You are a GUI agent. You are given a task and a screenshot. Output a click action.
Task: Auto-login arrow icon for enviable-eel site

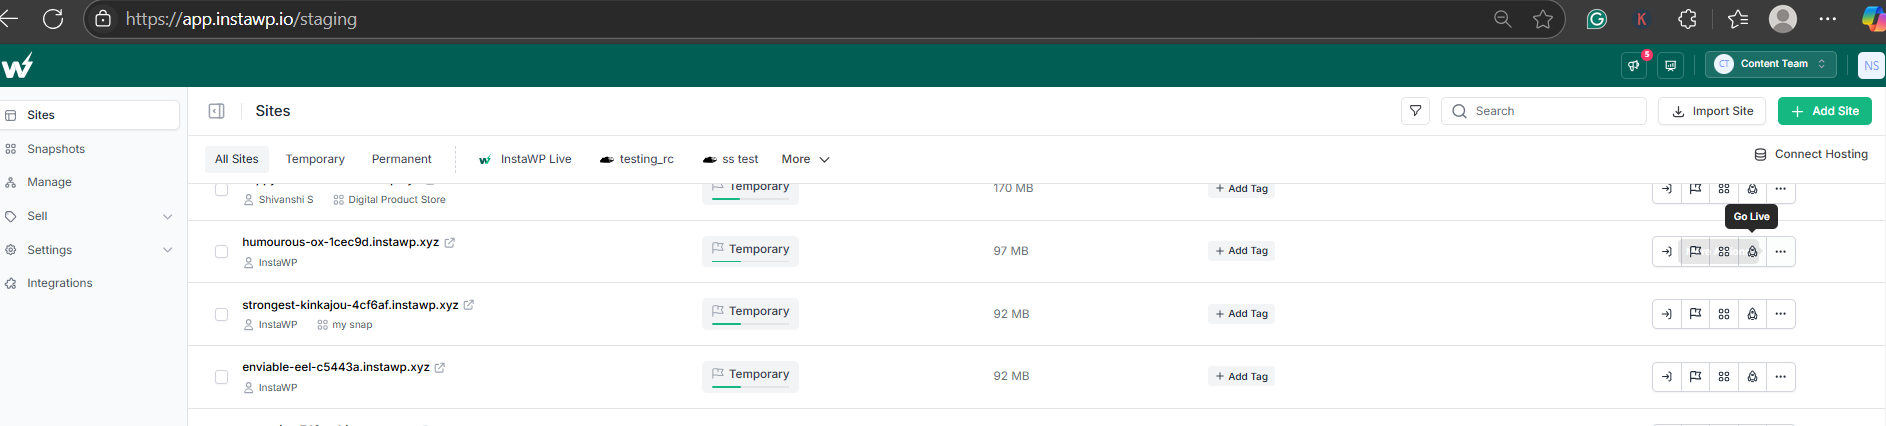pyautogui.click(x=1667, y=377)
